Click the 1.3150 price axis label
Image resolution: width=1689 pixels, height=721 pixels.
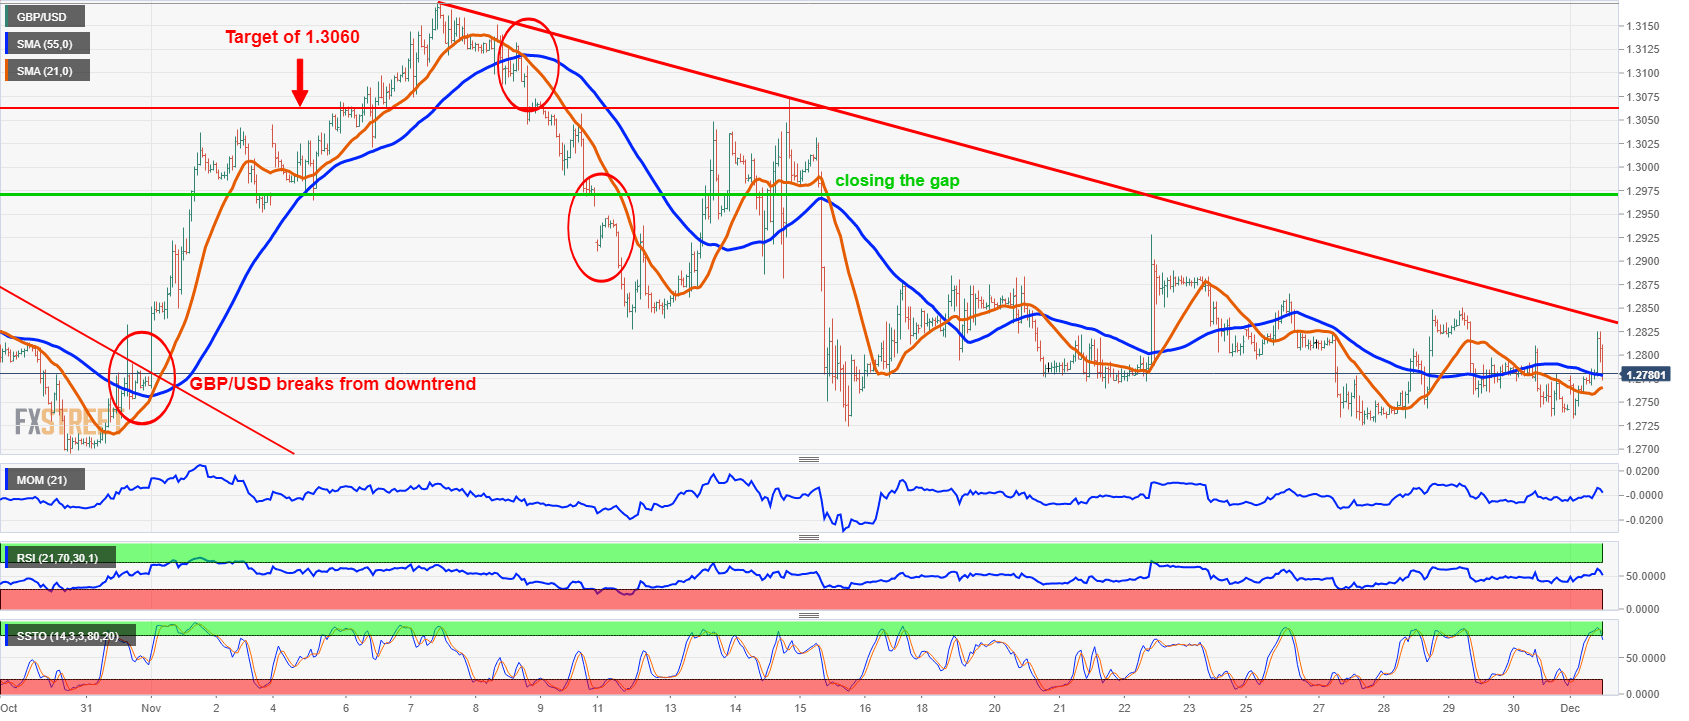1643,26
